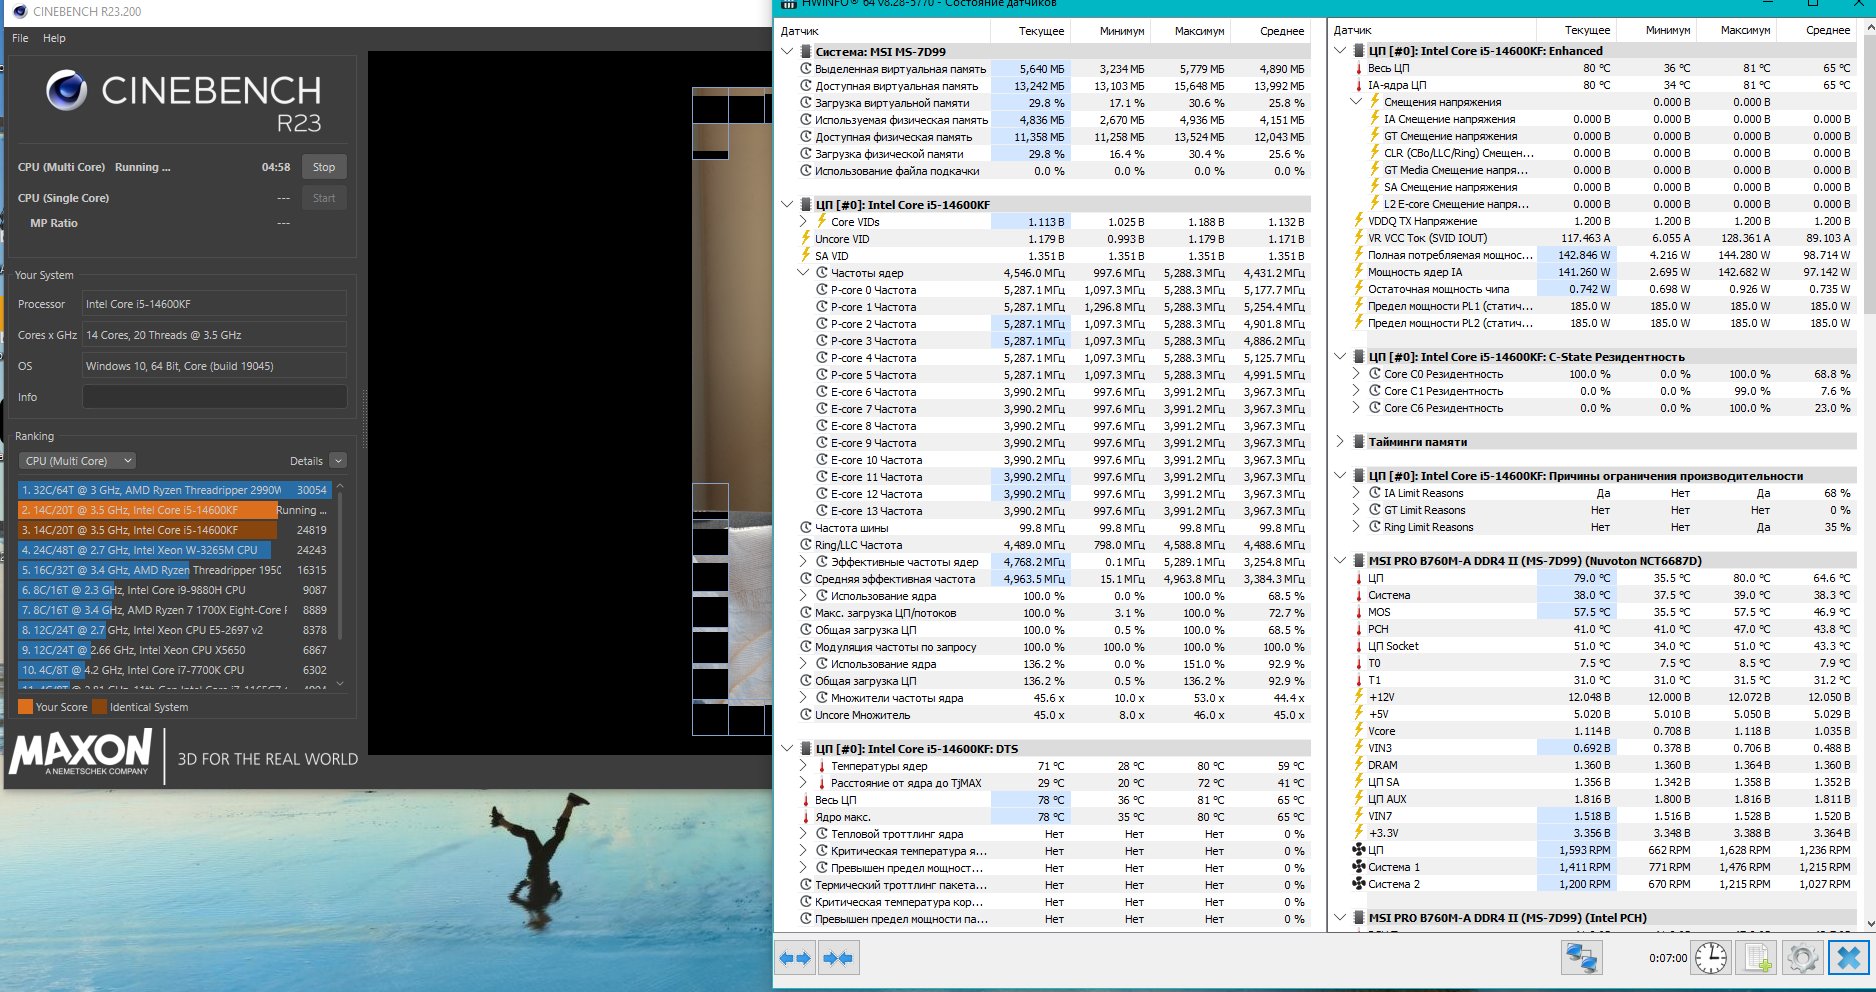Screen dimensions: 1876x992
Task: Click the Среднее column header in right HWiNFO panel
Action: pos(1816,30)
